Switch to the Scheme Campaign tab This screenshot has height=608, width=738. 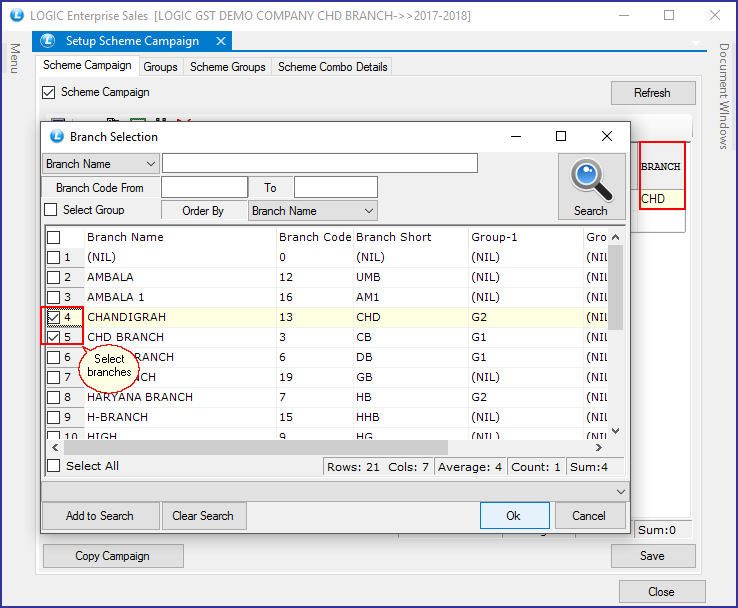[87, 65]
